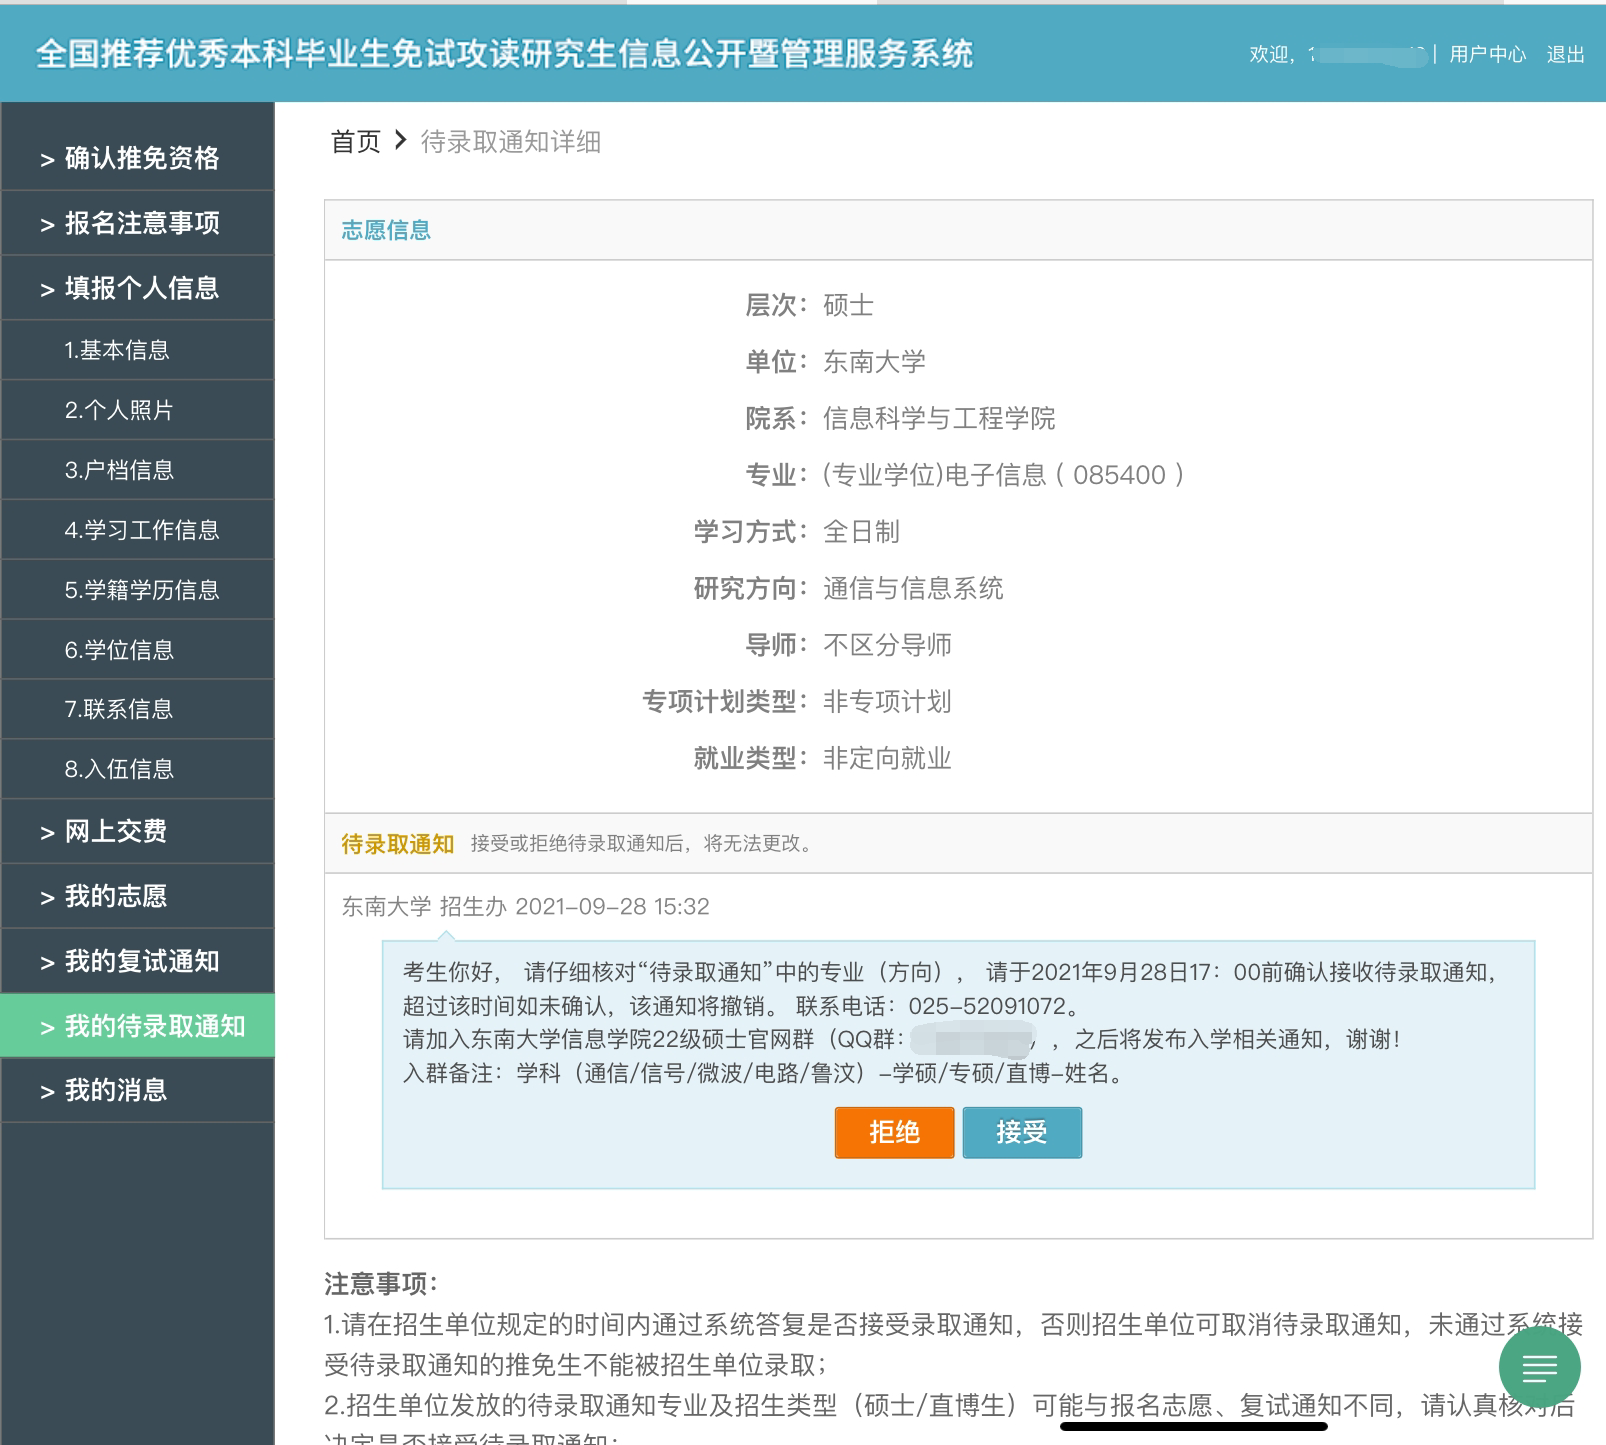Select 4.学习工作信息 sidebar item
This screenshot has height=1445, width=1606.
pos(141,530)
